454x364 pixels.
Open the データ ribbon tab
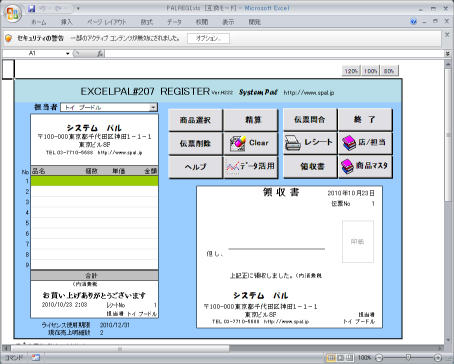pyautogui.click(x=174, y=22)
